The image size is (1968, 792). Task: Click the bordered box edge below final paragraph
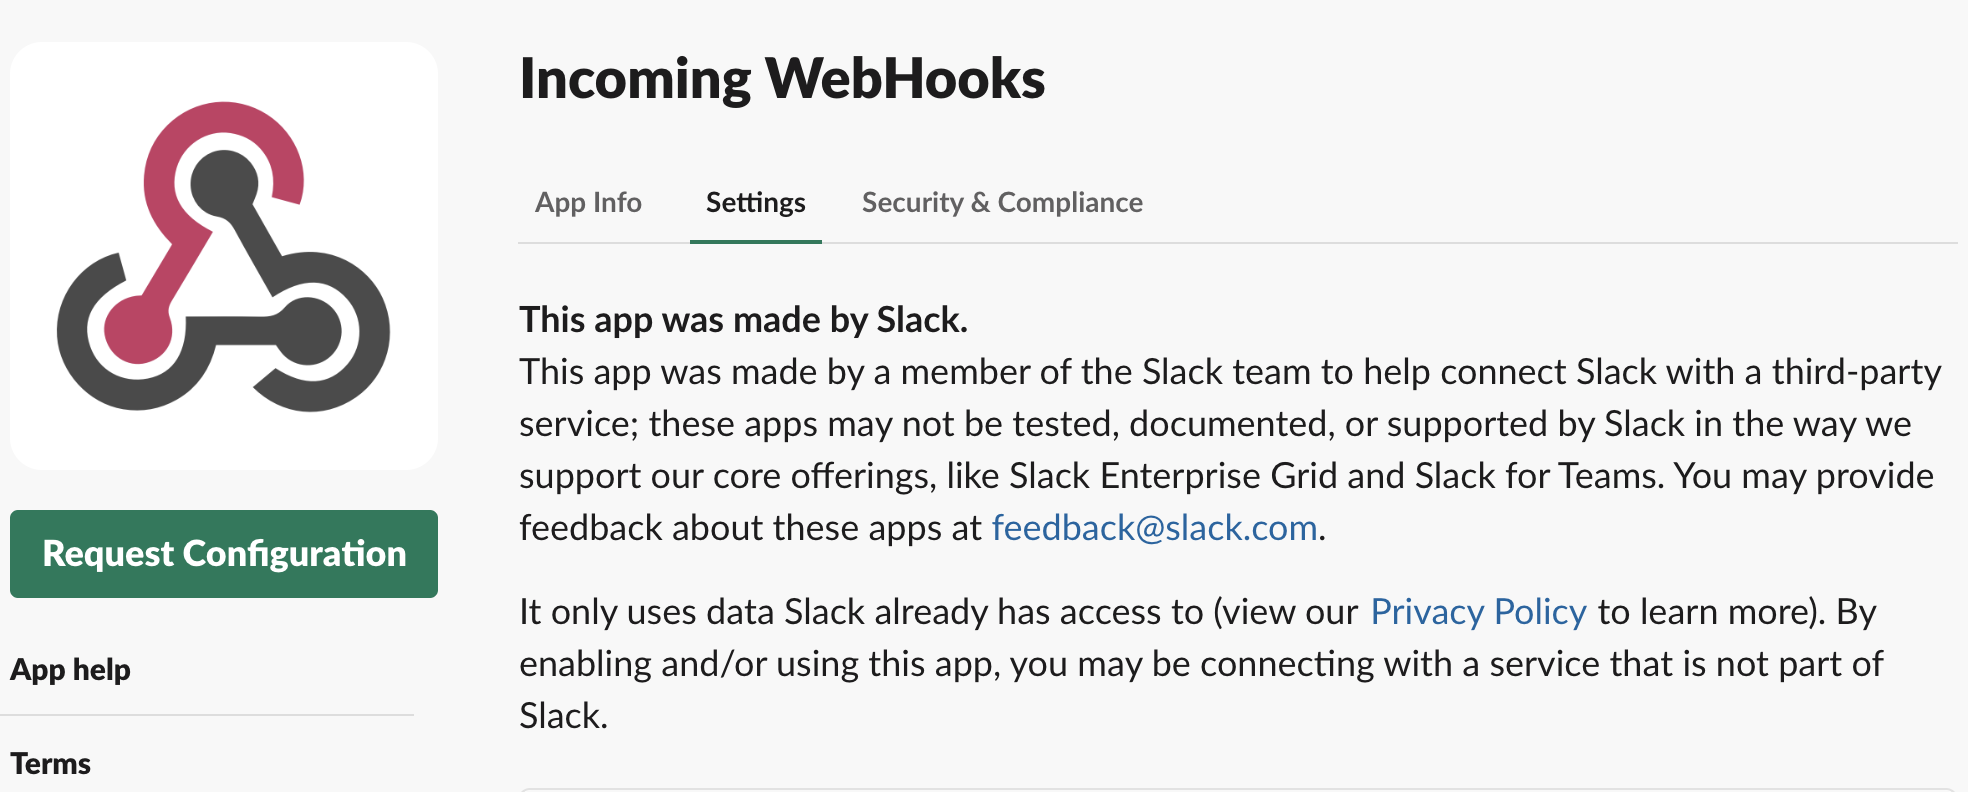tap(1238, 789)
